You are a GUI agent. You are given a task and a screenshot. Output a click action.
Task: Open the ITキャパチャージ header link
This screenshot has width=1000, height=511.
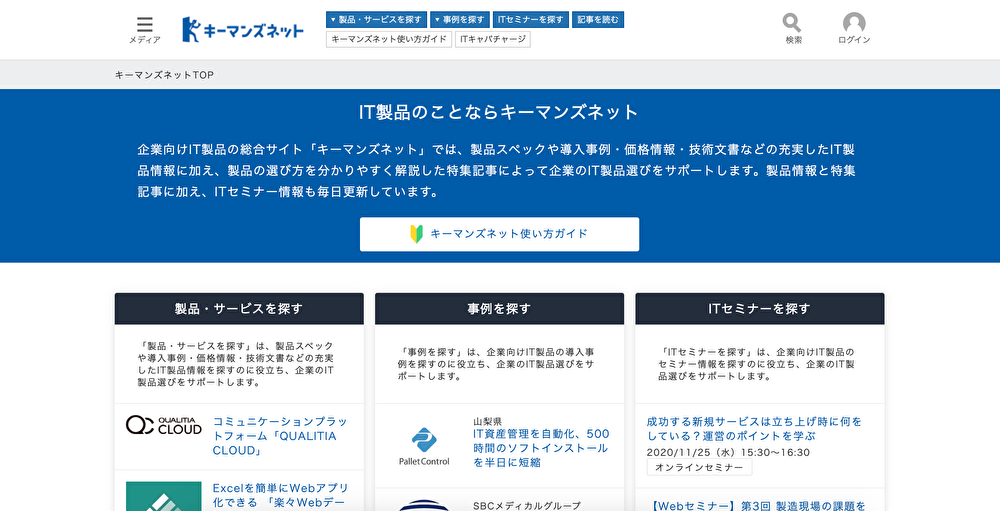coord(492,39)
